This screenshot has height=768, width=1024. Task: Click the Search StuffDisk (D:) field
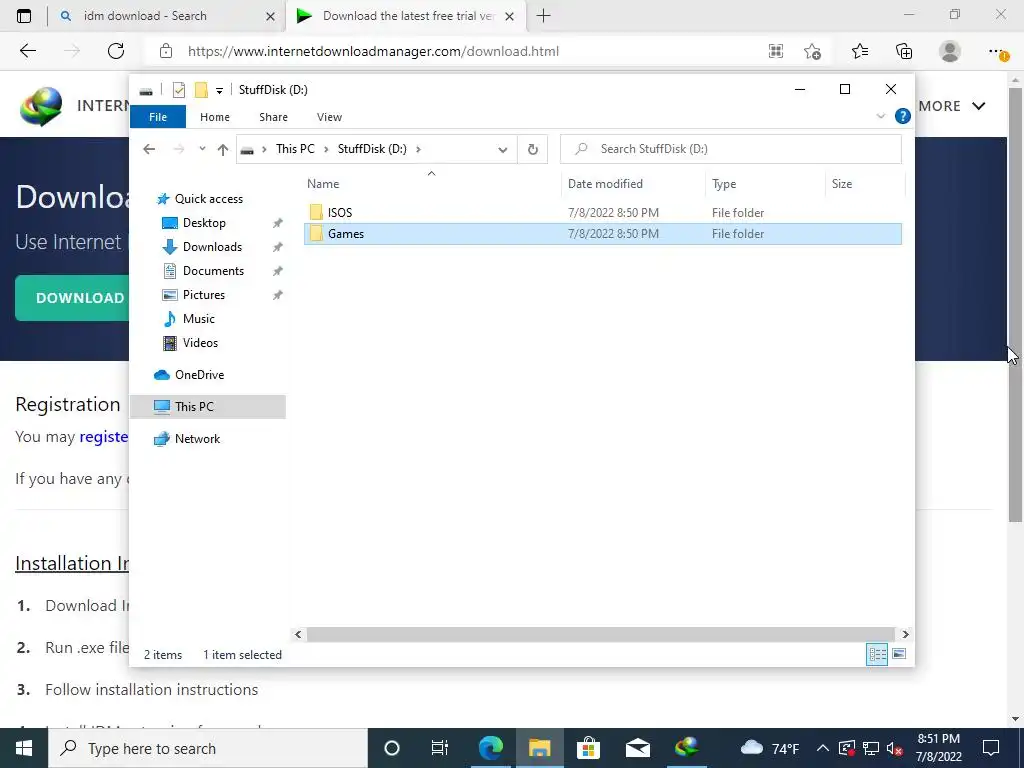(x=731, y=149)
